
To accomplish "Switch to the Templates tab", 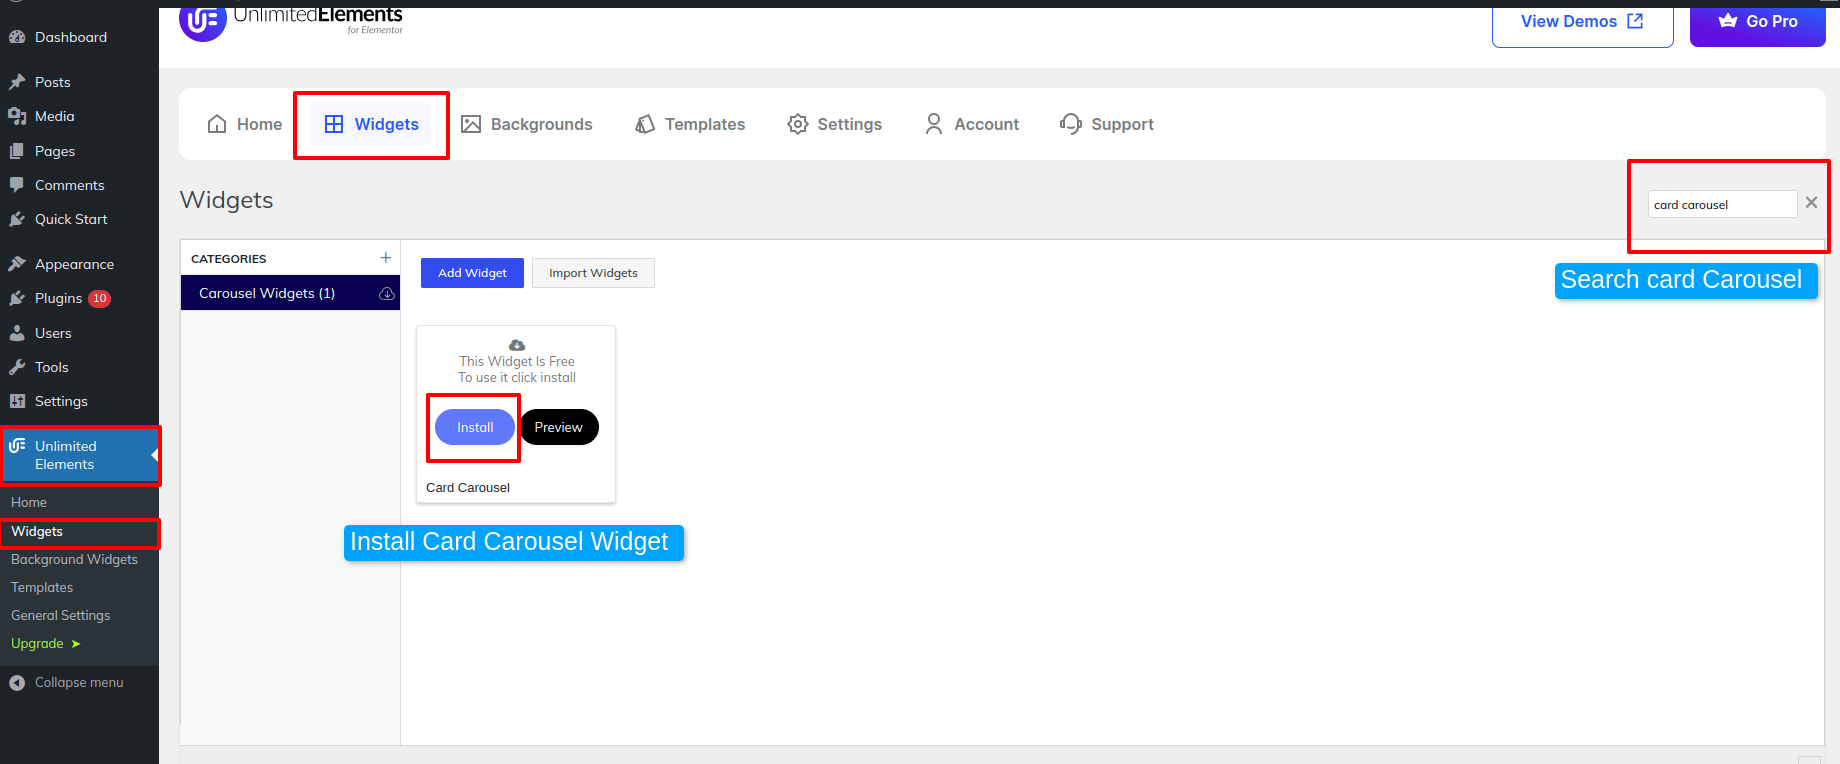I will point(691,124).
